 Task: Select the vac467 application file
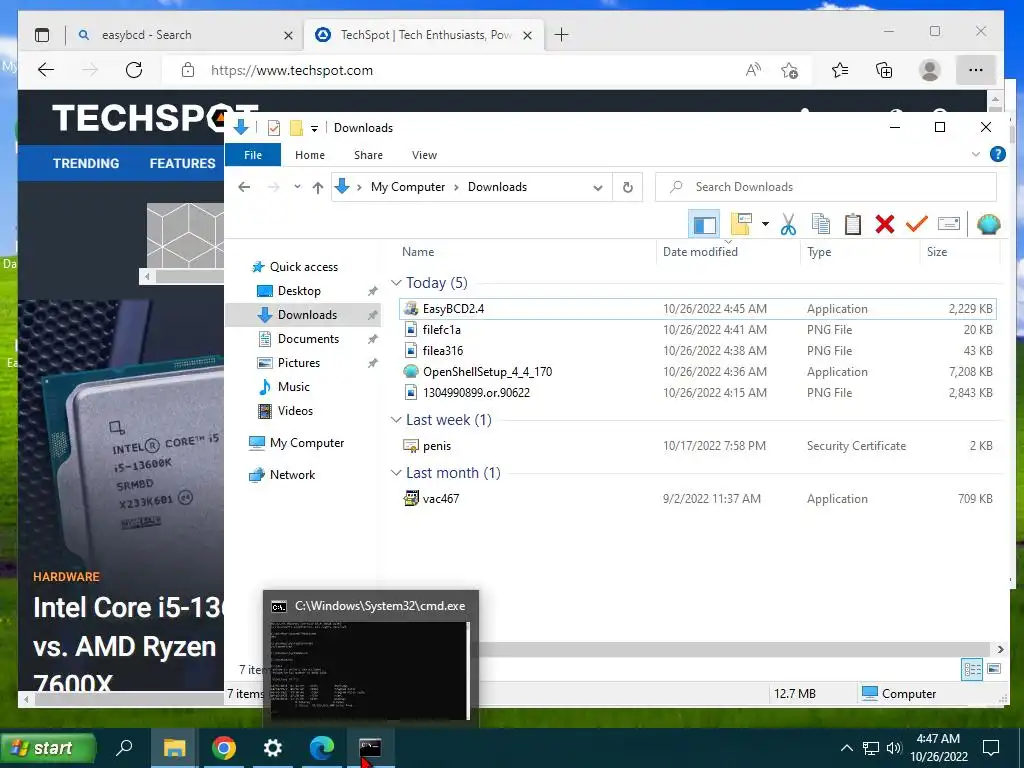tap(697, 499)
